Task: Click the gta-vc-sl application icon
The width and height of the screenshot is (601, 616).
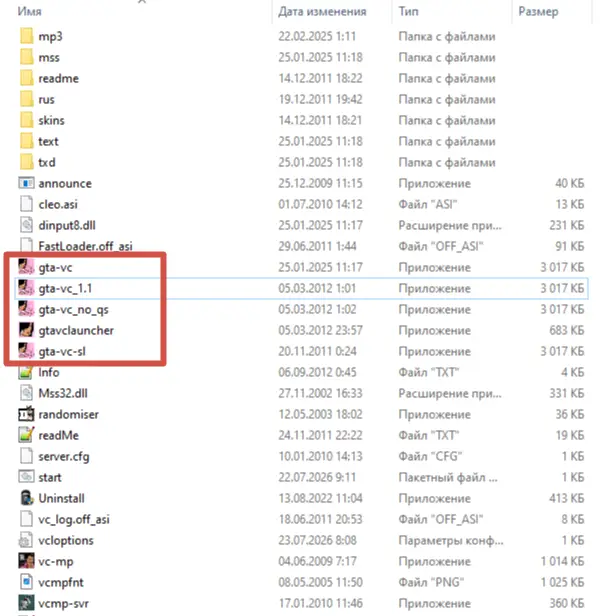Action: pos(26,351)
